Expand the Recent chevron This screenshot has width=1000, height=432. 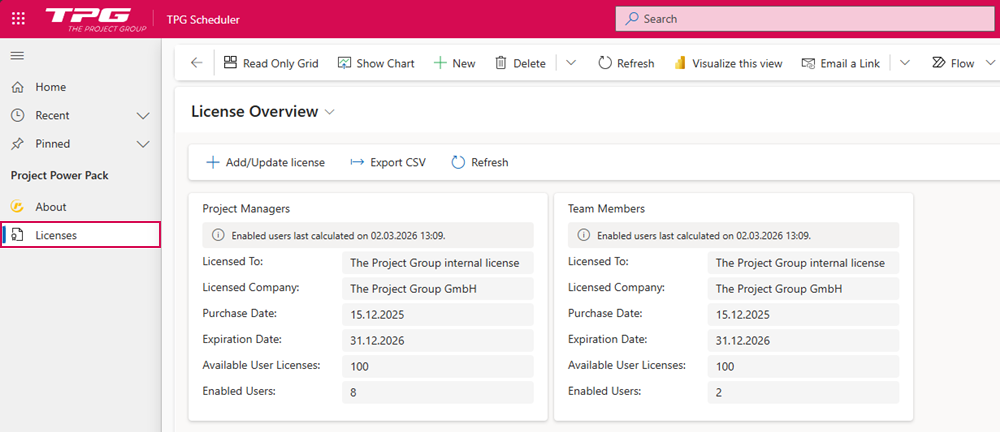[143, 116]
